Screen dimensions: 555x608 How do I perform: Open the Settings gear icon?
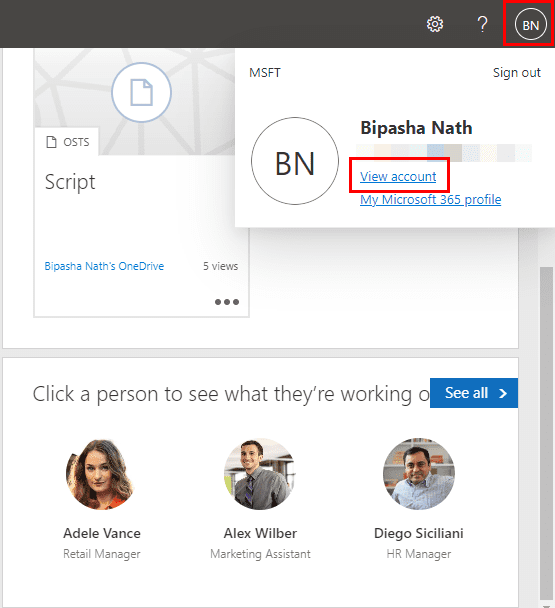(x=435, y=24)
